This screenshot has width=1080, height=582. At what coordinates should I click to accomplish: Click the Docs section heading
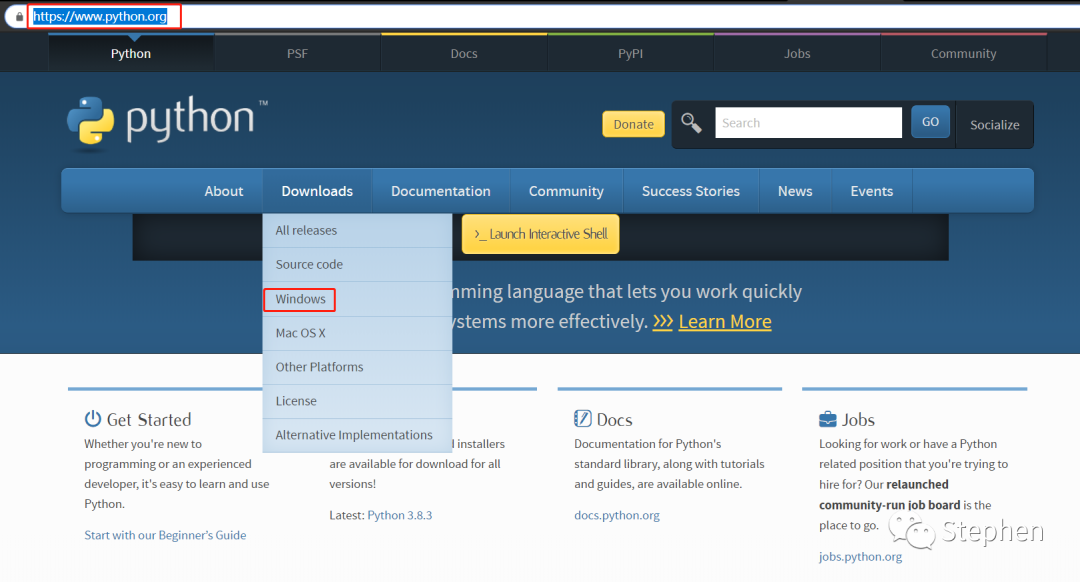(x=614, y=419)
